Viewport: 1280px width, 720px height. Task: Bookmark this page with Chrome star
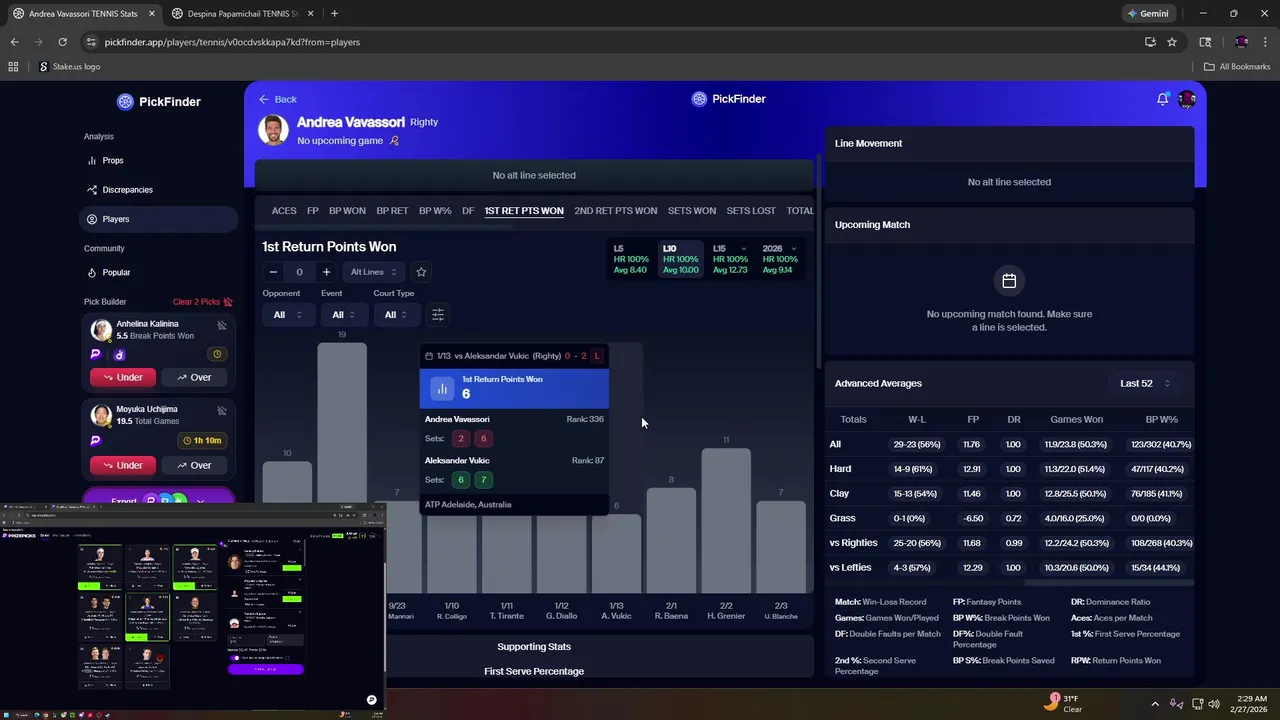(x=1172, y=42)
